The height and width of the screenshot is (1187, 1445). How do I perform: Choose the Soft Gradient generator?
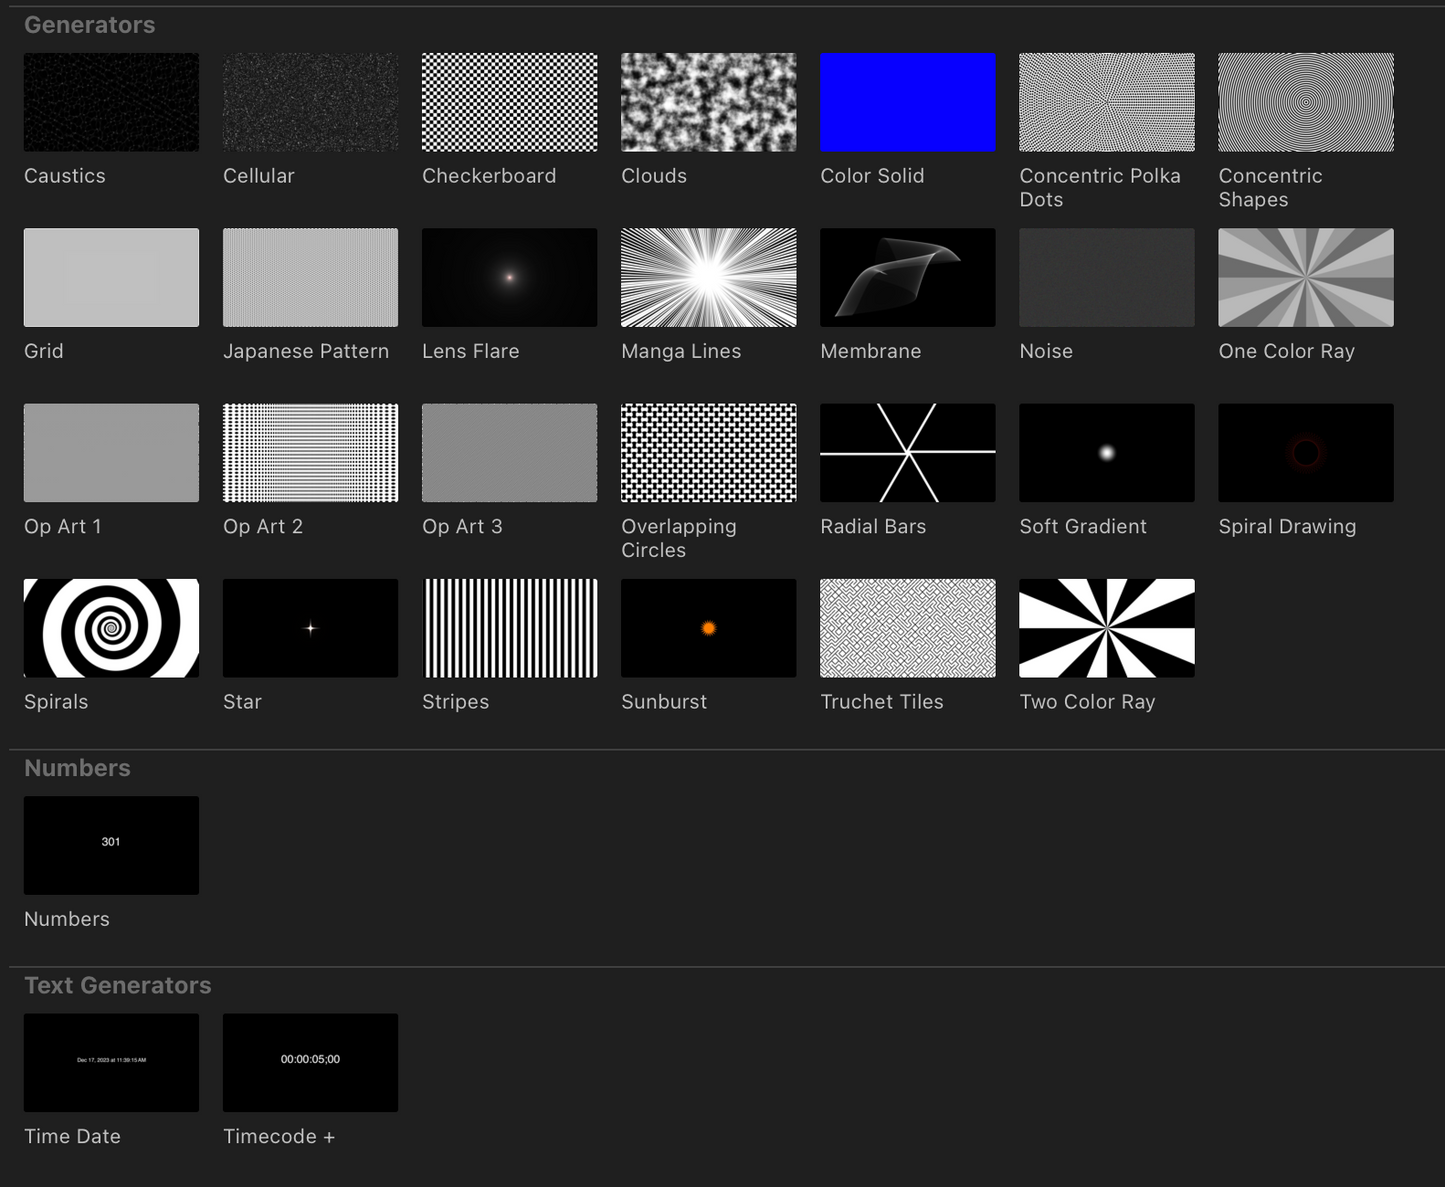(1106, 453)
